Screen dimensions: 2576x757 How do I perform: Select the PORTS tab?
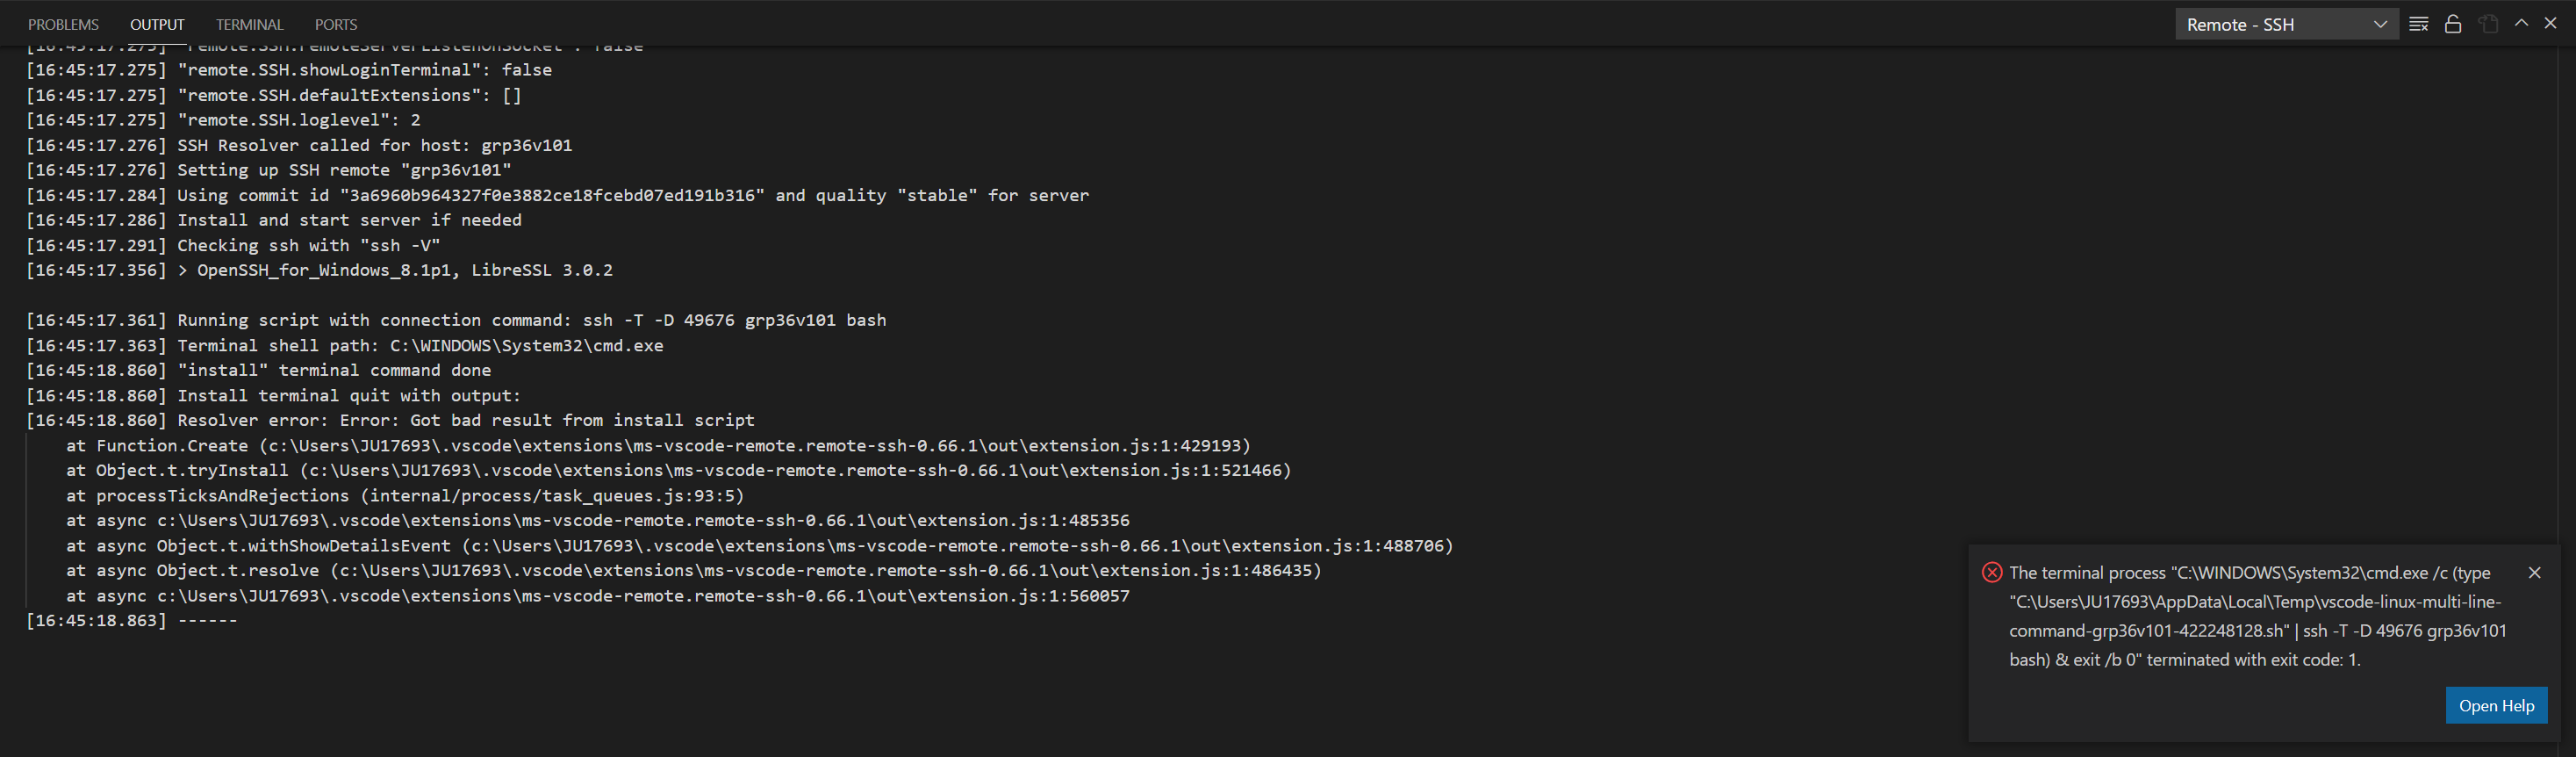coord(335,24)
